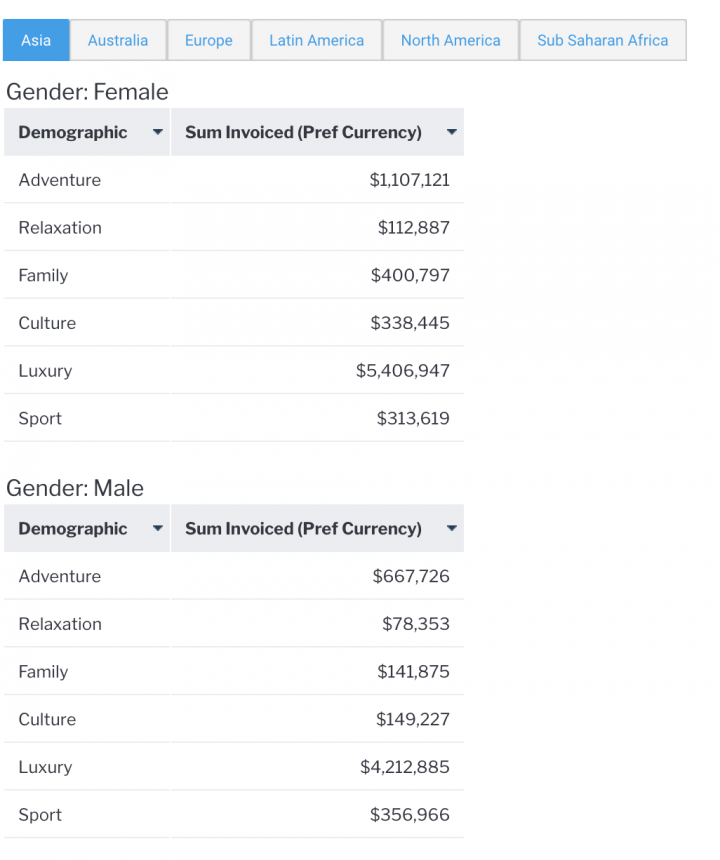
Task: Click the Gender: Female section heading
Action: [87, 91]
